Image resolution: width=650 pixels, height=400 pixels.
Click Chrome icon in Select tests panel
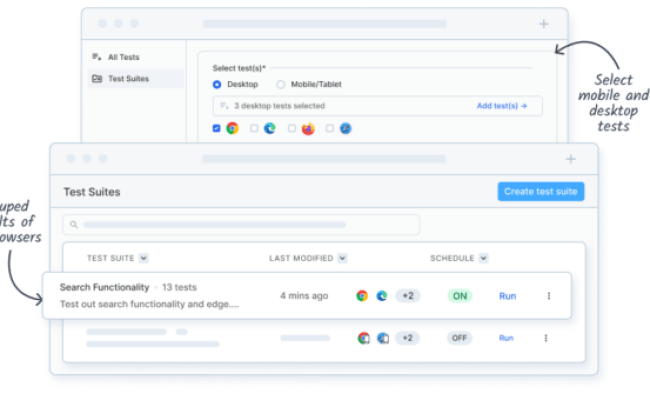coord(233,128)
